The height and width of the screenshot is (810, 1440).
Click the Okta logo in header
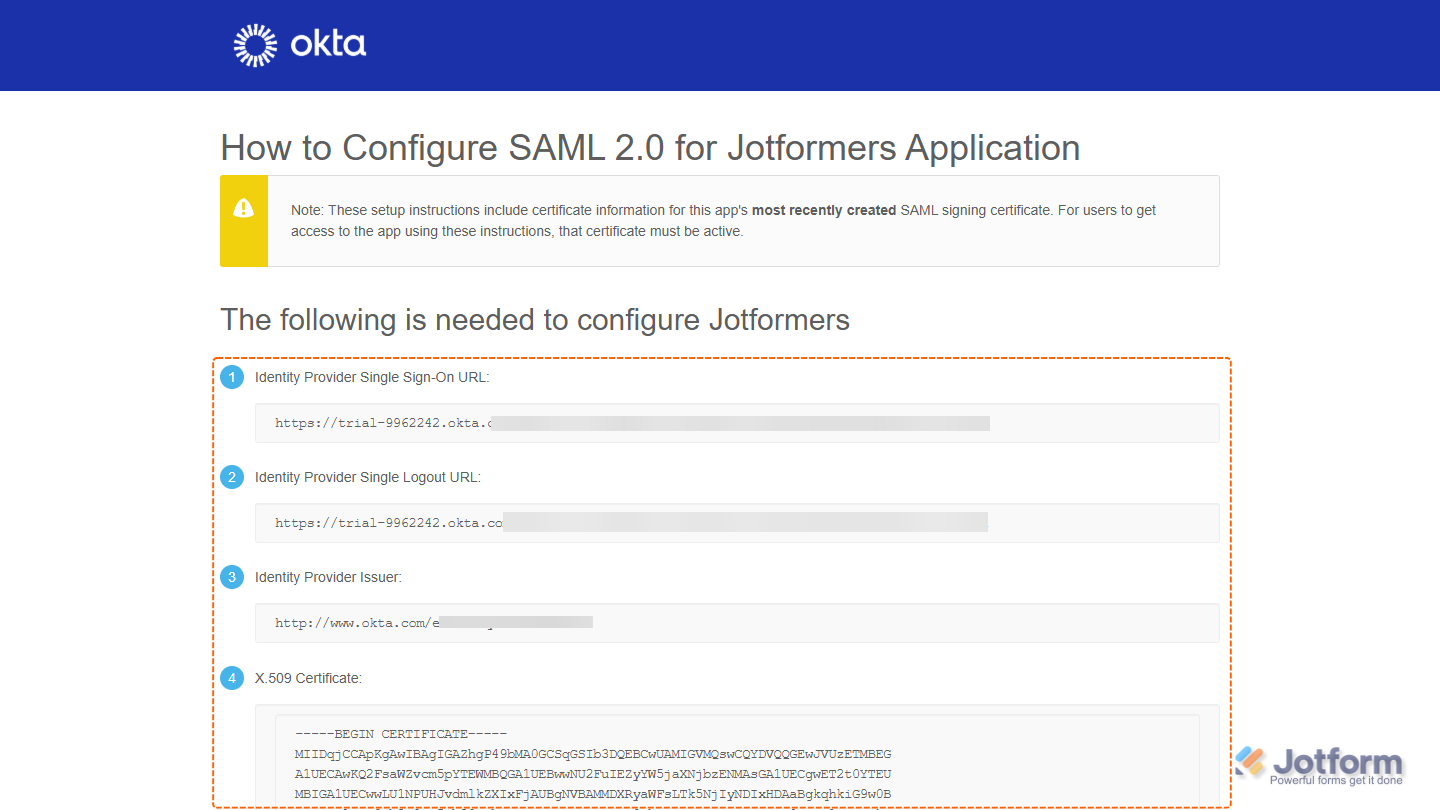coord(299,45)
